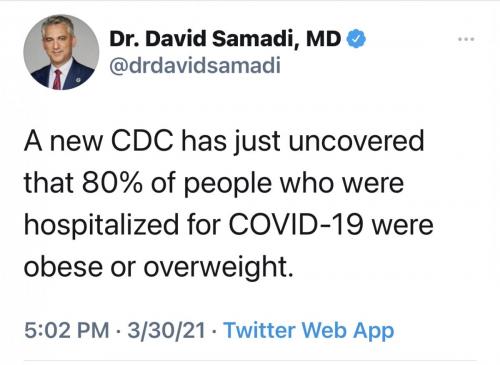
Task: Open the Dr. David Samadi, MD display name
Action: coord(225,39)
